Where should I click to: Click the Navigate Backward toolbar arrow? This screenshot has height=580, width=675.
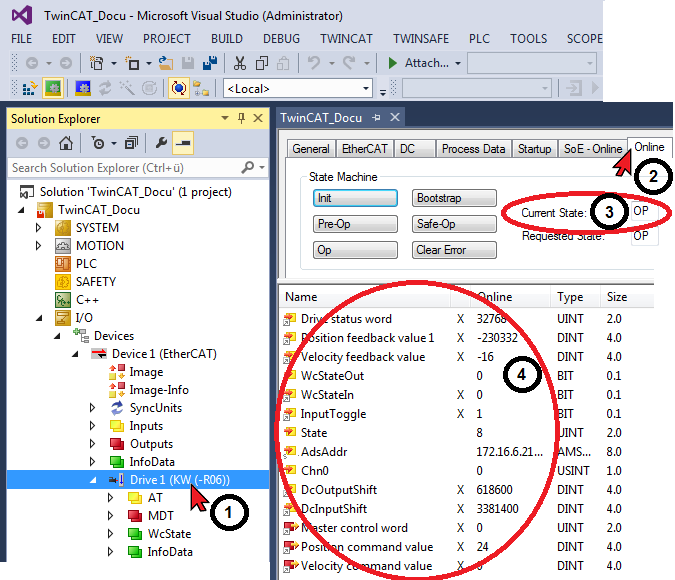(32, 63)
